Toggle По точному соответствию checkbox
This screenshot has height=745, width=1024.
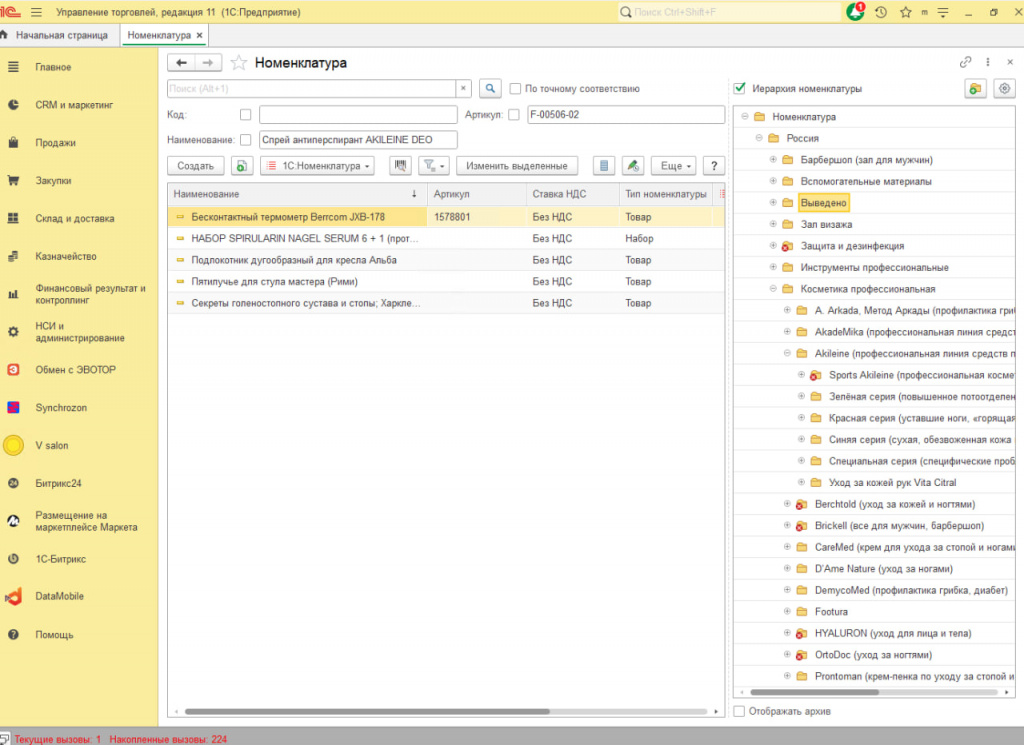coord(515,89)
